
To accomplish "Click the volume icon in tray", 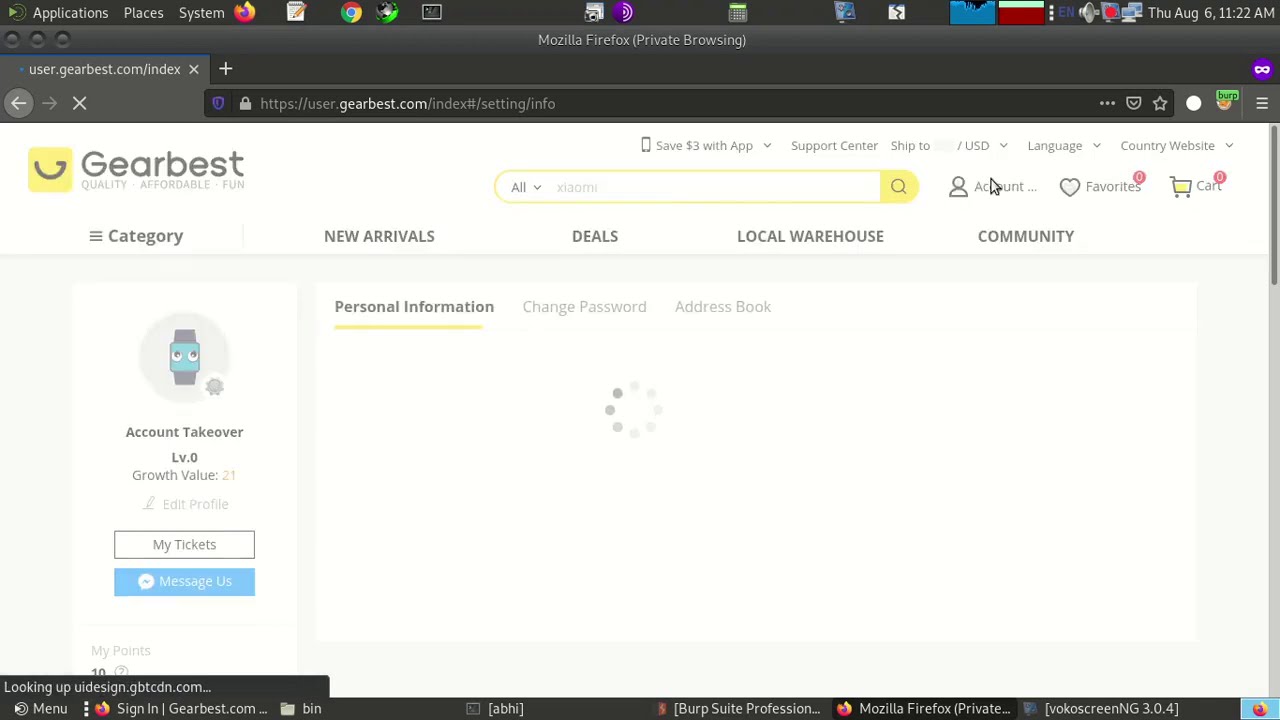I will pyautogui.click(x=1089, y=12).
